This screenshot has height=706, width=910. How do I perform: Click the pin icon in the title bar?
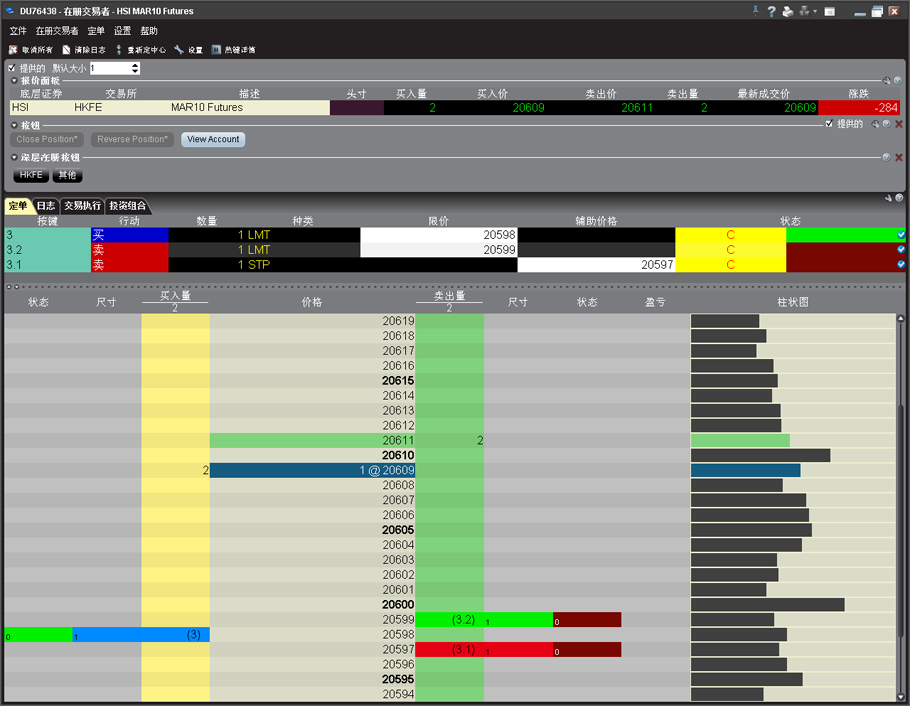[x=755, y=11]
